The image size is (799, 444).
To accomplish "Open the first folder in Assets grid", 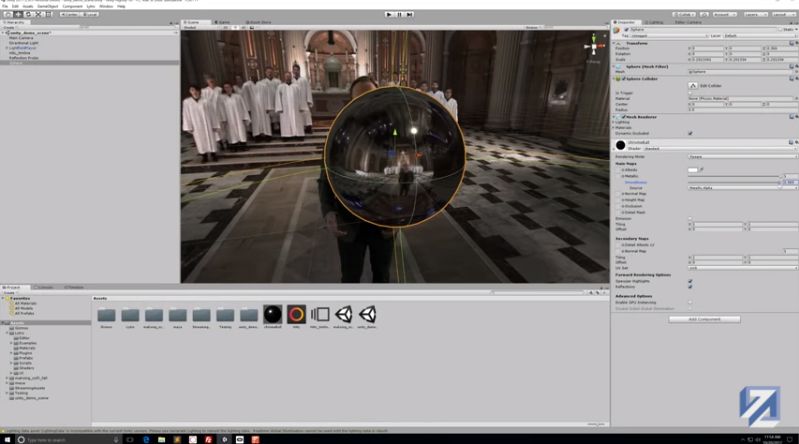I will click(106, 315).
